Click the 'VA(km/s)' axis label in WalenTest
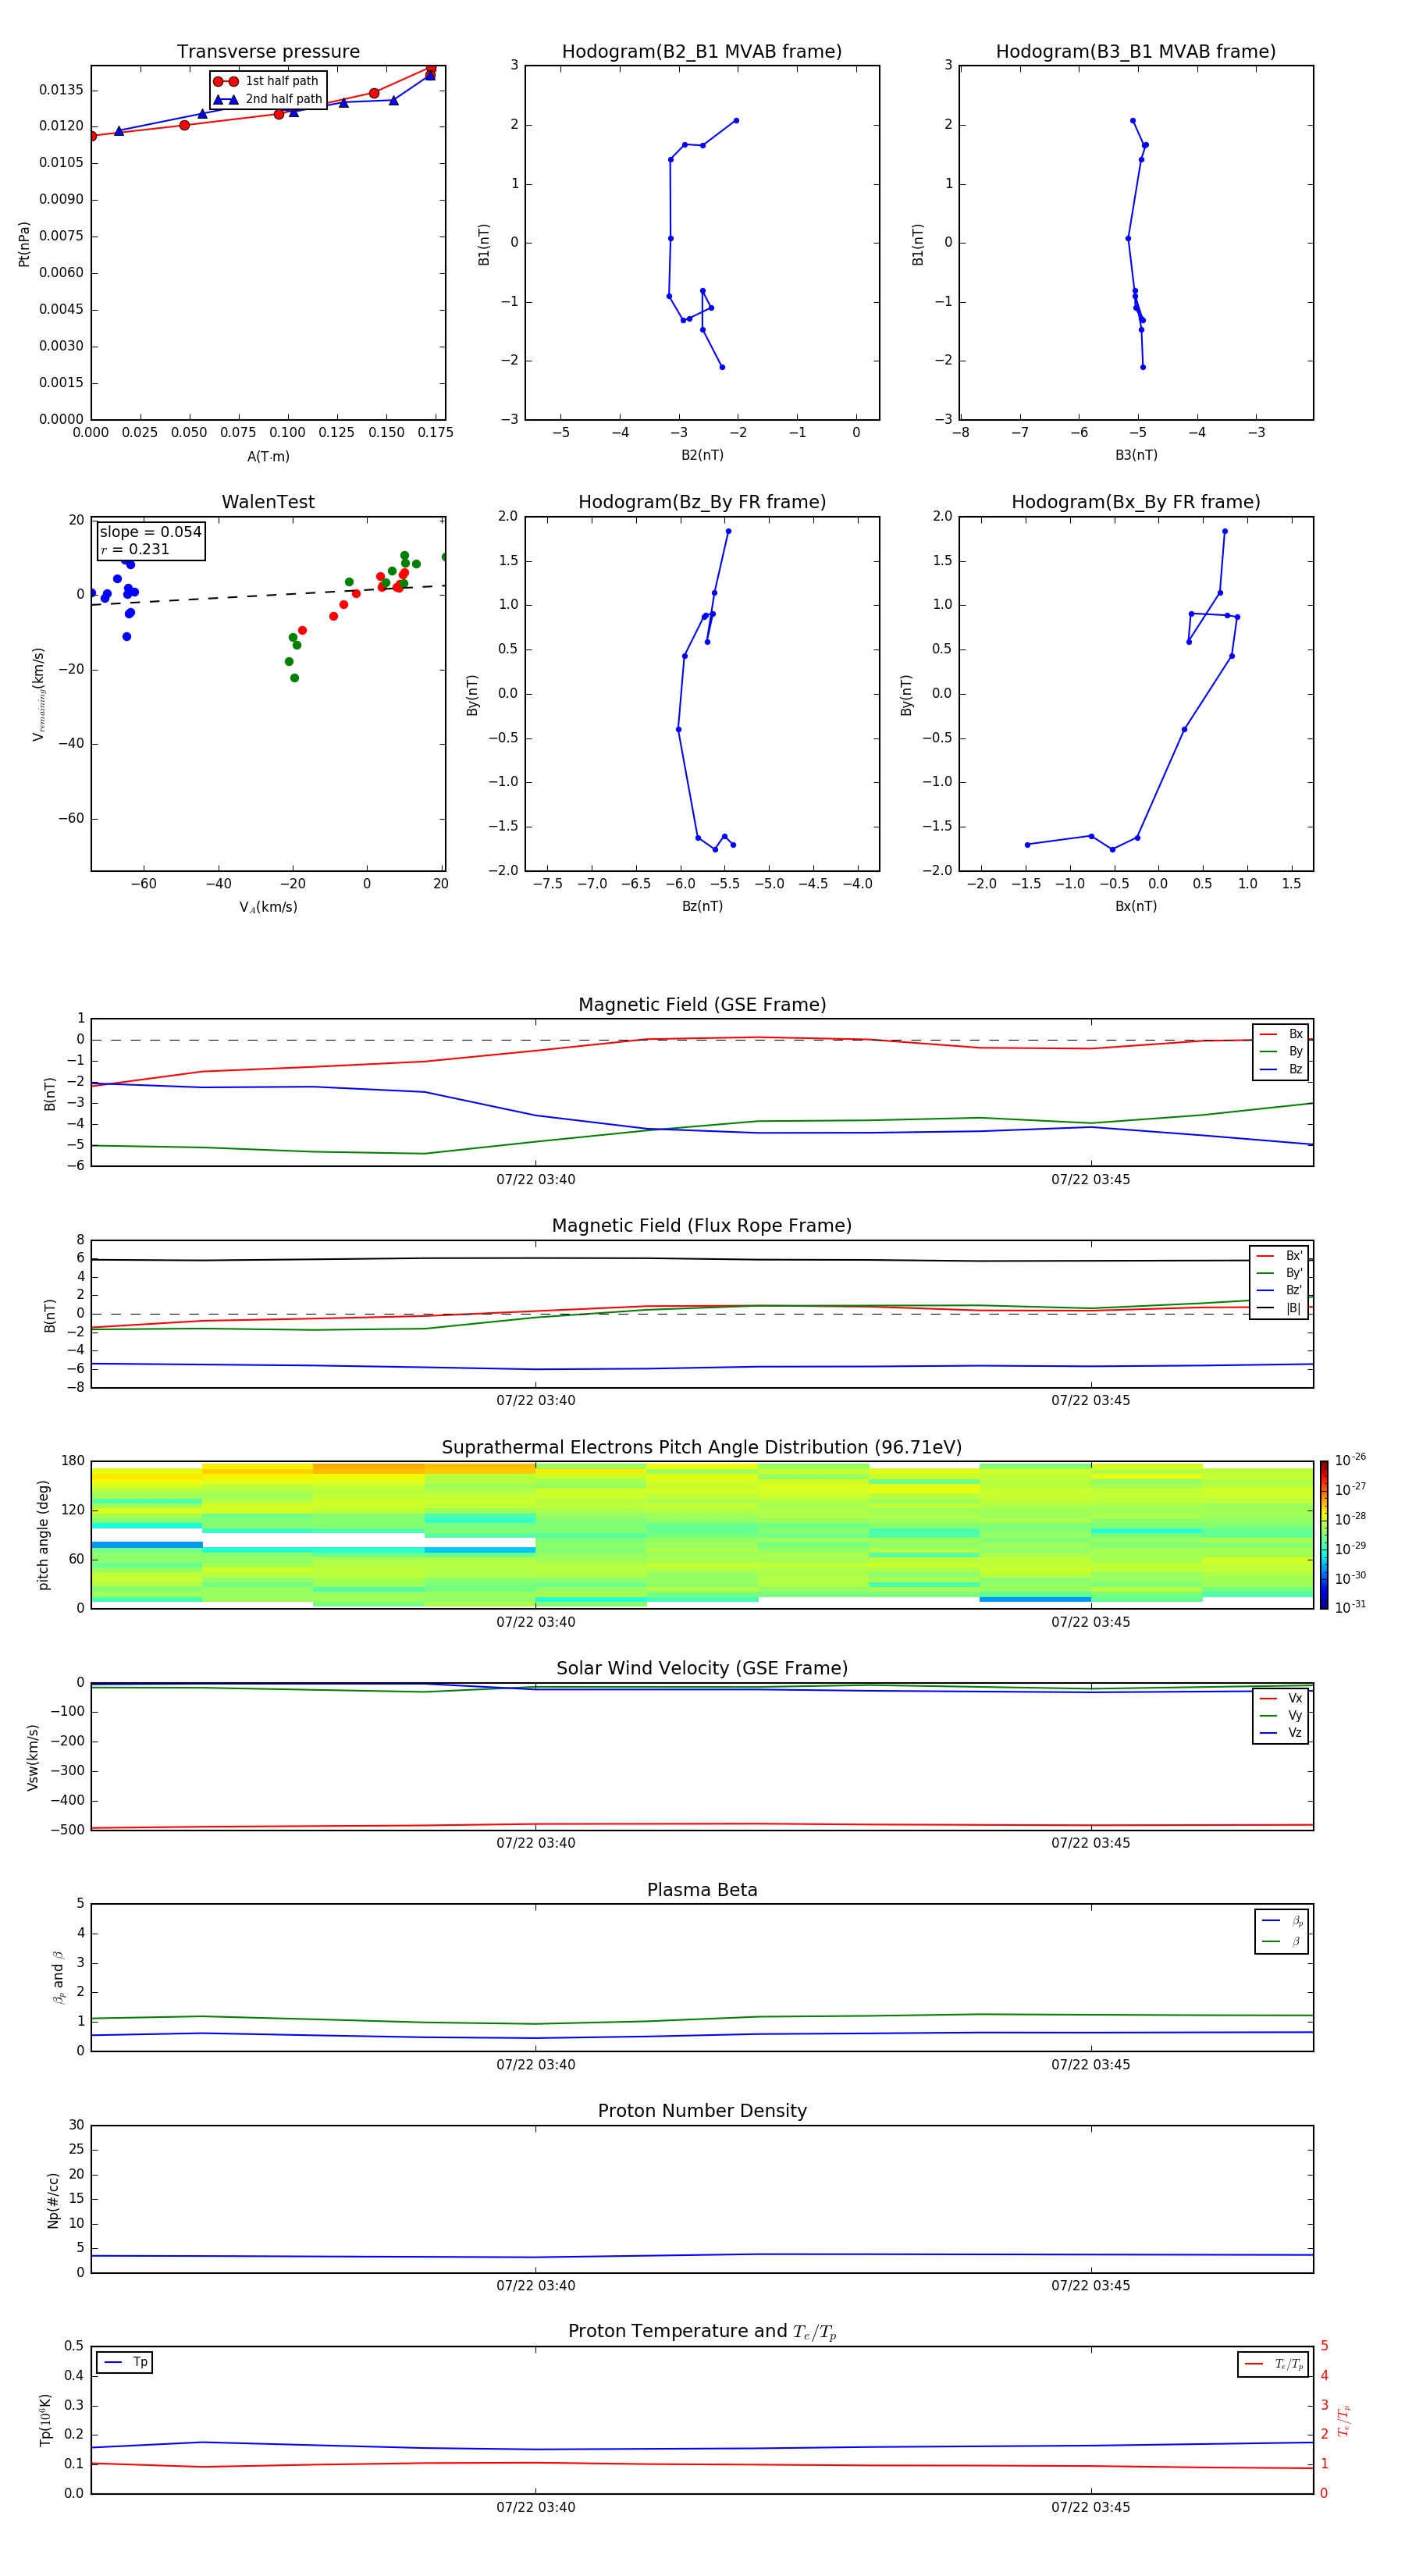 (268, 907)
